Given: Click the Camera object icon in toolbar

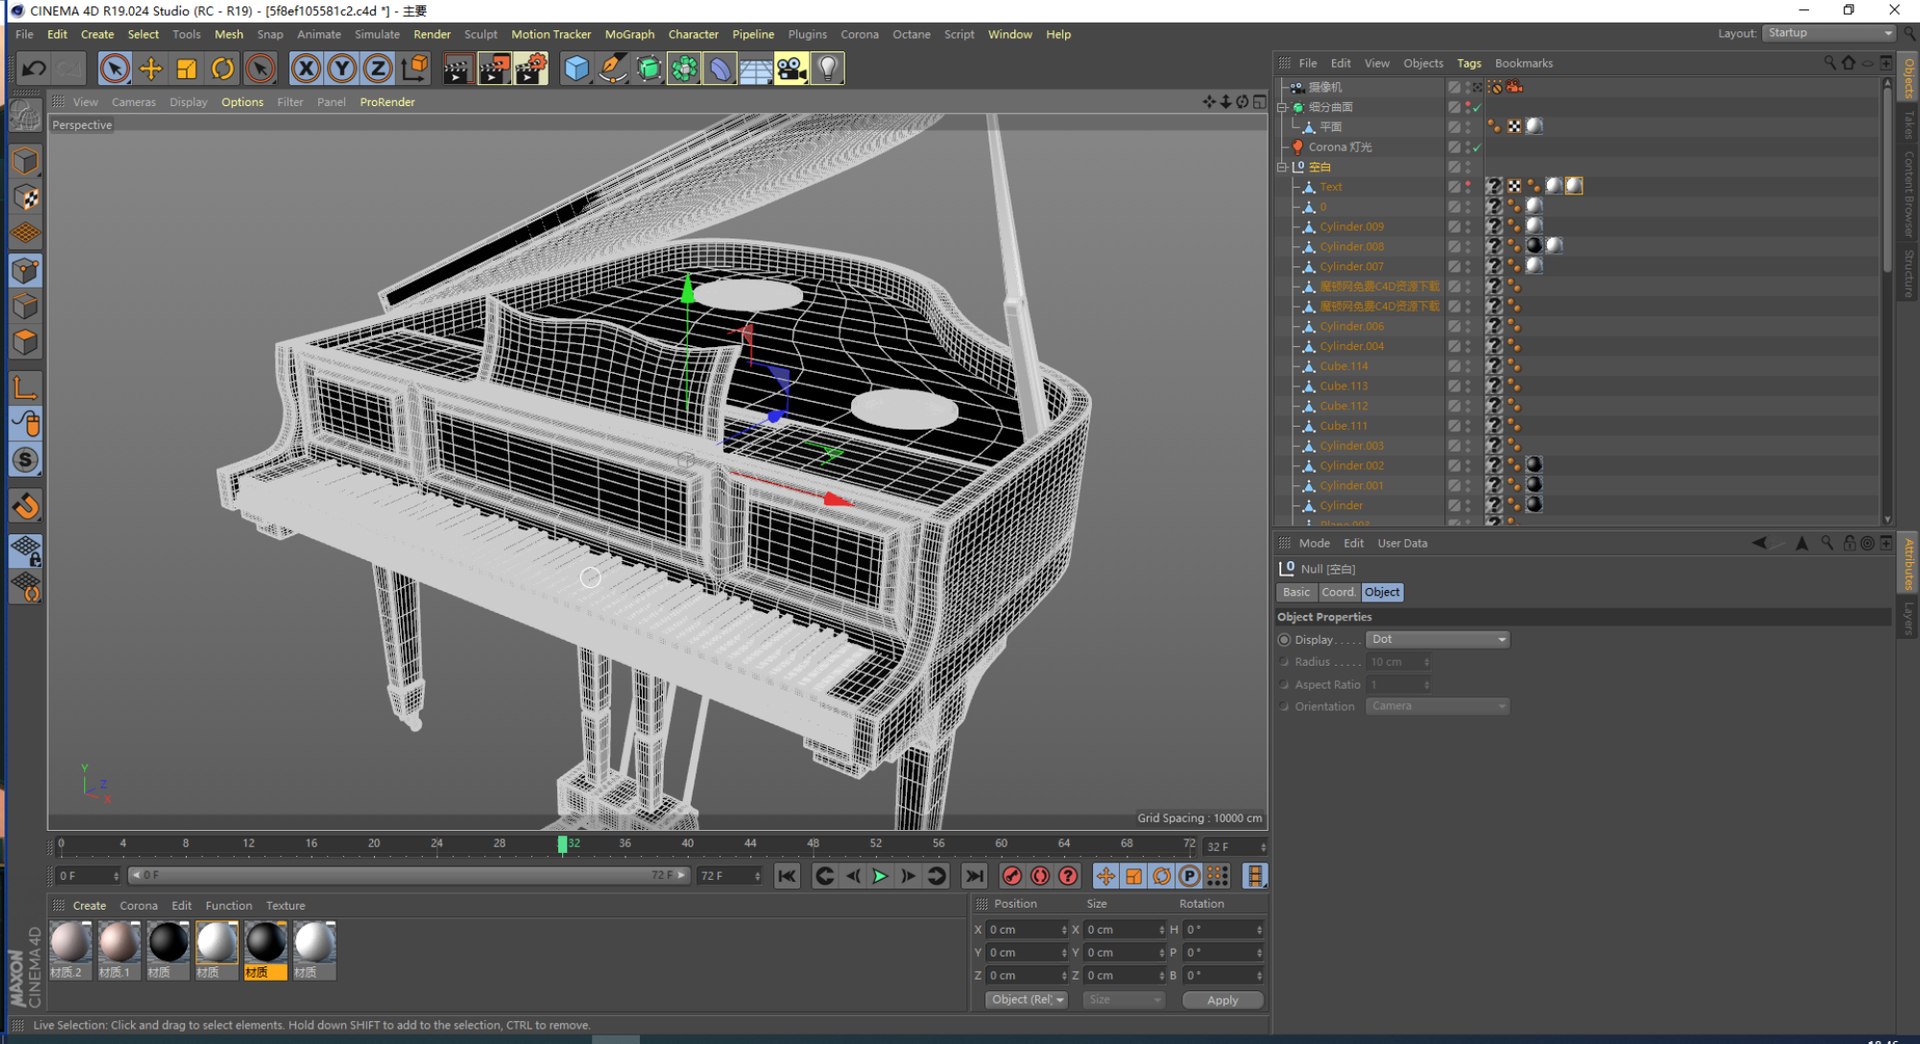Looking at the screenshot, I should (x=791, y=68).
